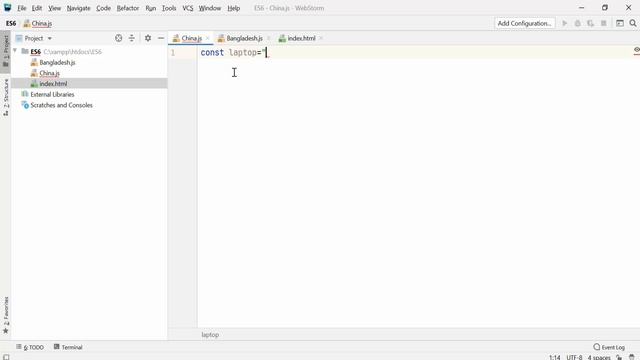Click the laptop variable name in code
The height and width of the screenshot is (360, 640).
(243, 53)
